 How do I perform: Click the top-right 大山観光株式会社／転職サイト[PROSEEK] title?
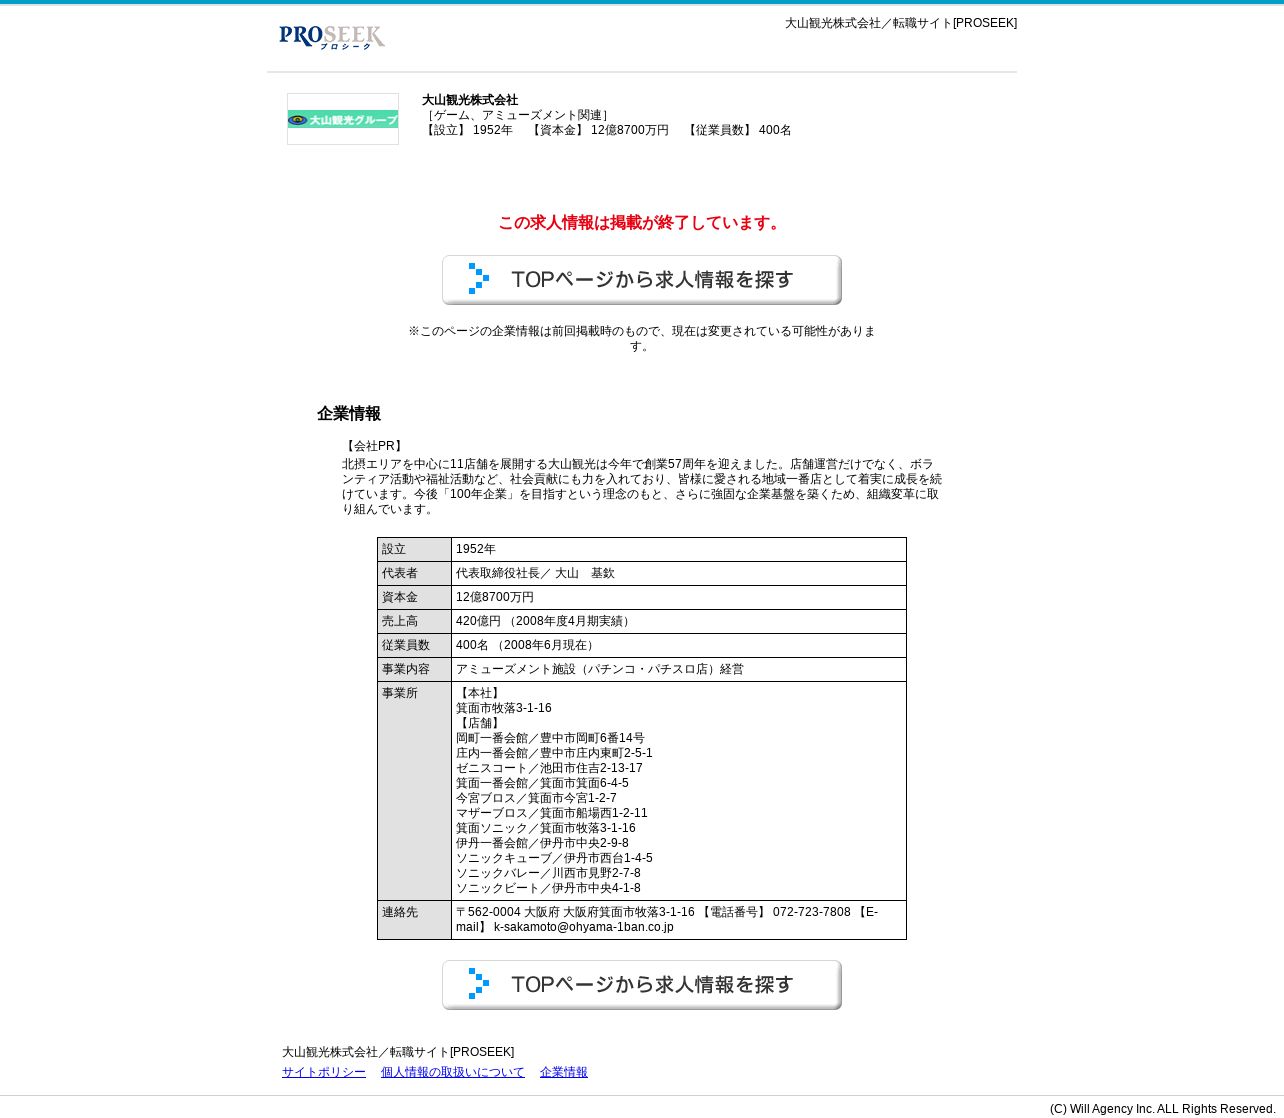[x=901, y=23]
